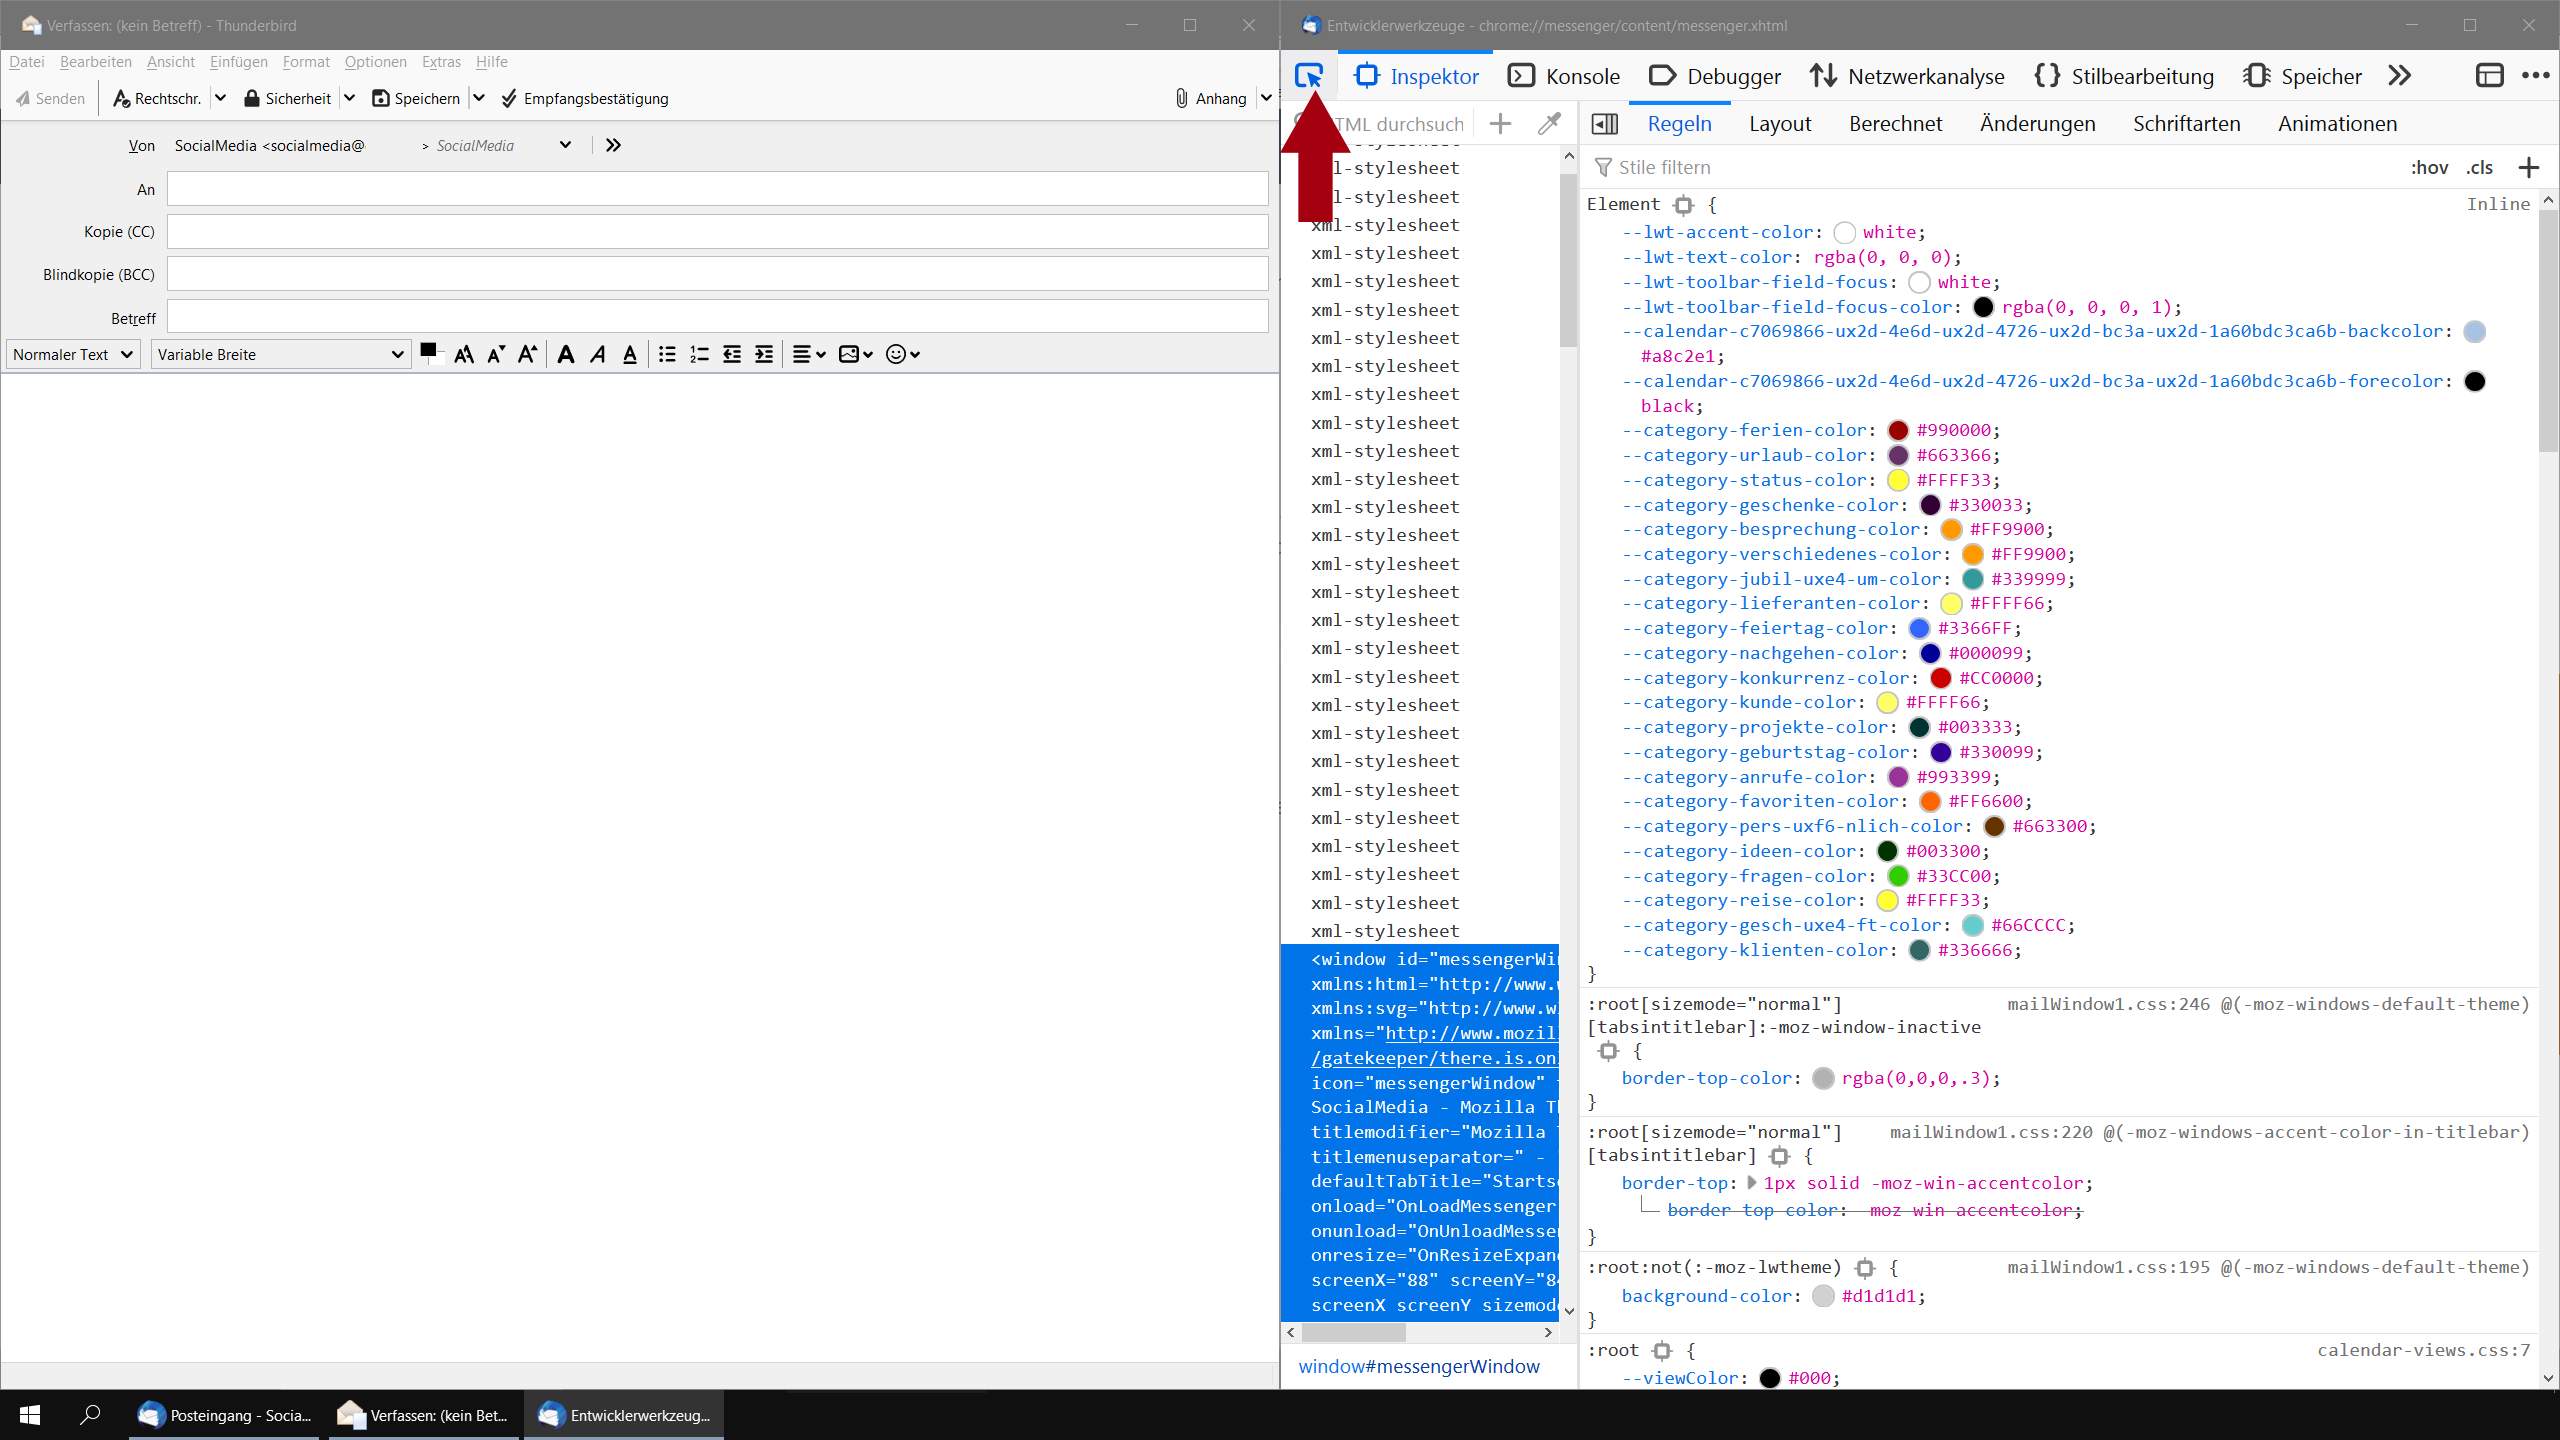Click the three-dot devtools options icon

click(2535, 76)
